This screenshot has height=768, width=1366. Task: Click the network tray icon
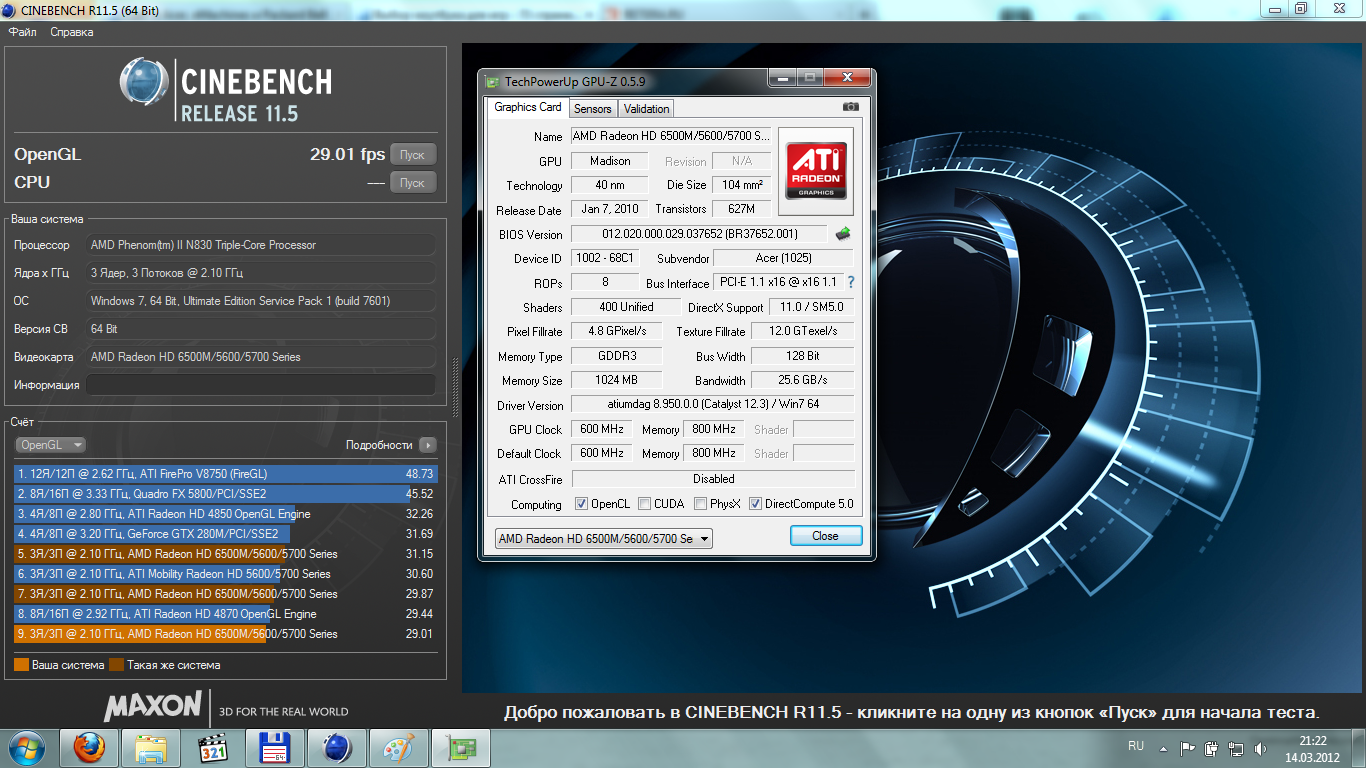coord(1237,748)
